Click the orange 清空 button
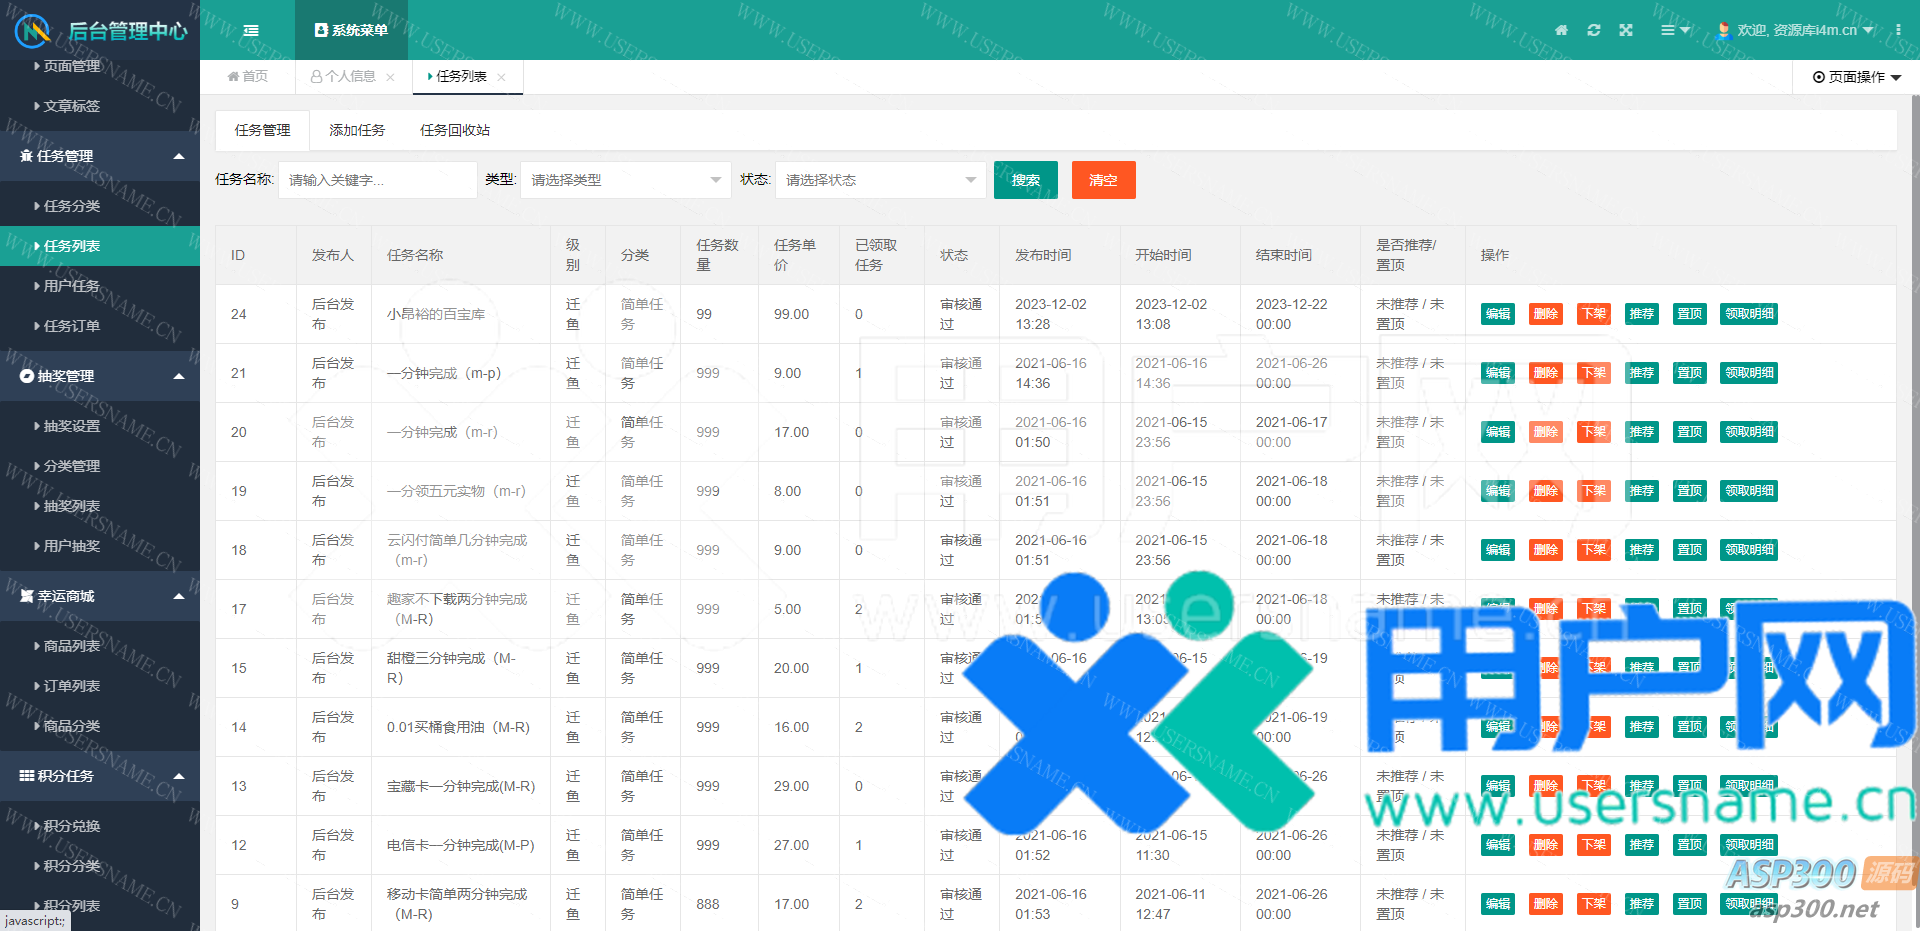Image resolution: width=1920 pixels, height=931 pixels. coord(1103,180)
